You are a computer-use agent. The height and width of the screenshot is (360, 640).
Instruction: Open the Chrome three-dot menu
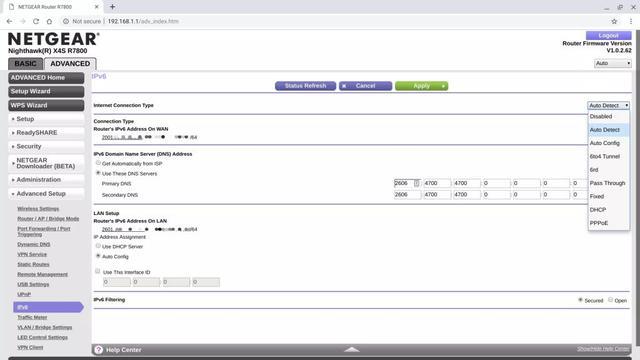pyautogui.click(x=631, y=21)
